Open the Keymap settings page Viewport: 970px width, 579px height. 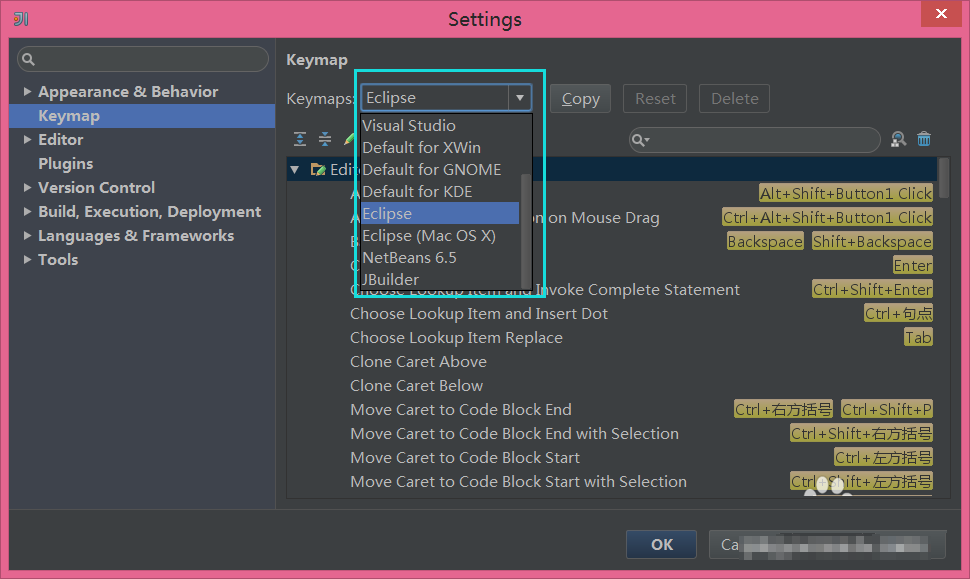[142, 116]
